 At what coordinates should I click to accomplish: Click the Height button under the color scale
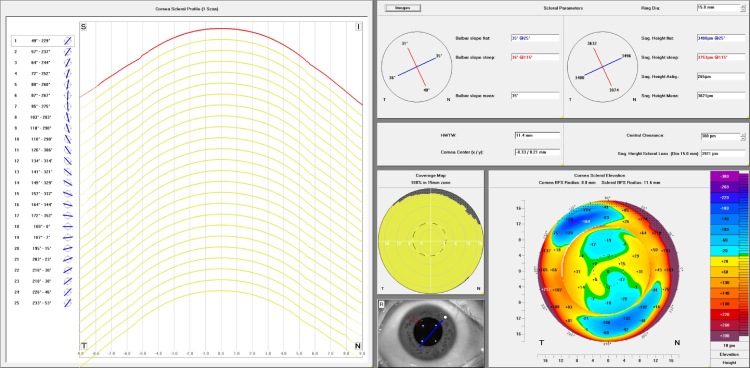[x=729, y=363]
